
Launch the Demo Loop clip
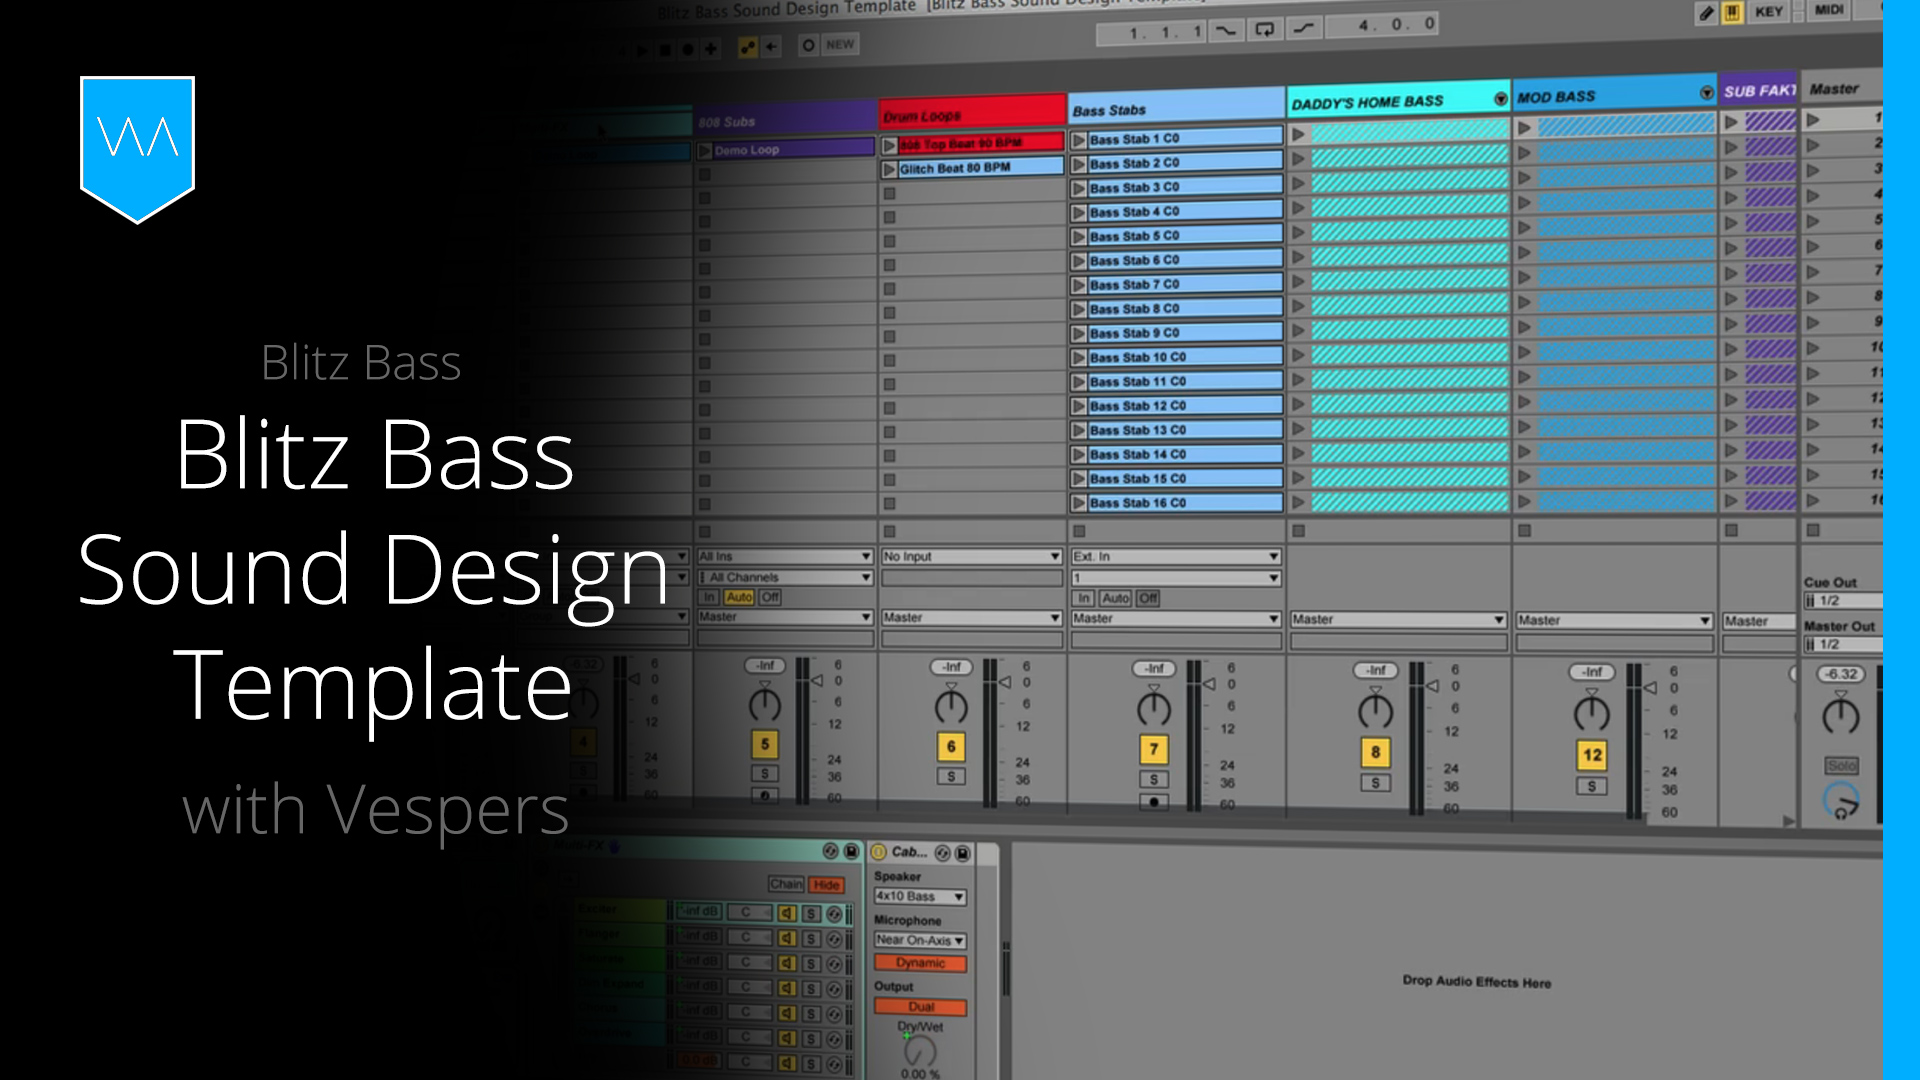pos(705,151)
